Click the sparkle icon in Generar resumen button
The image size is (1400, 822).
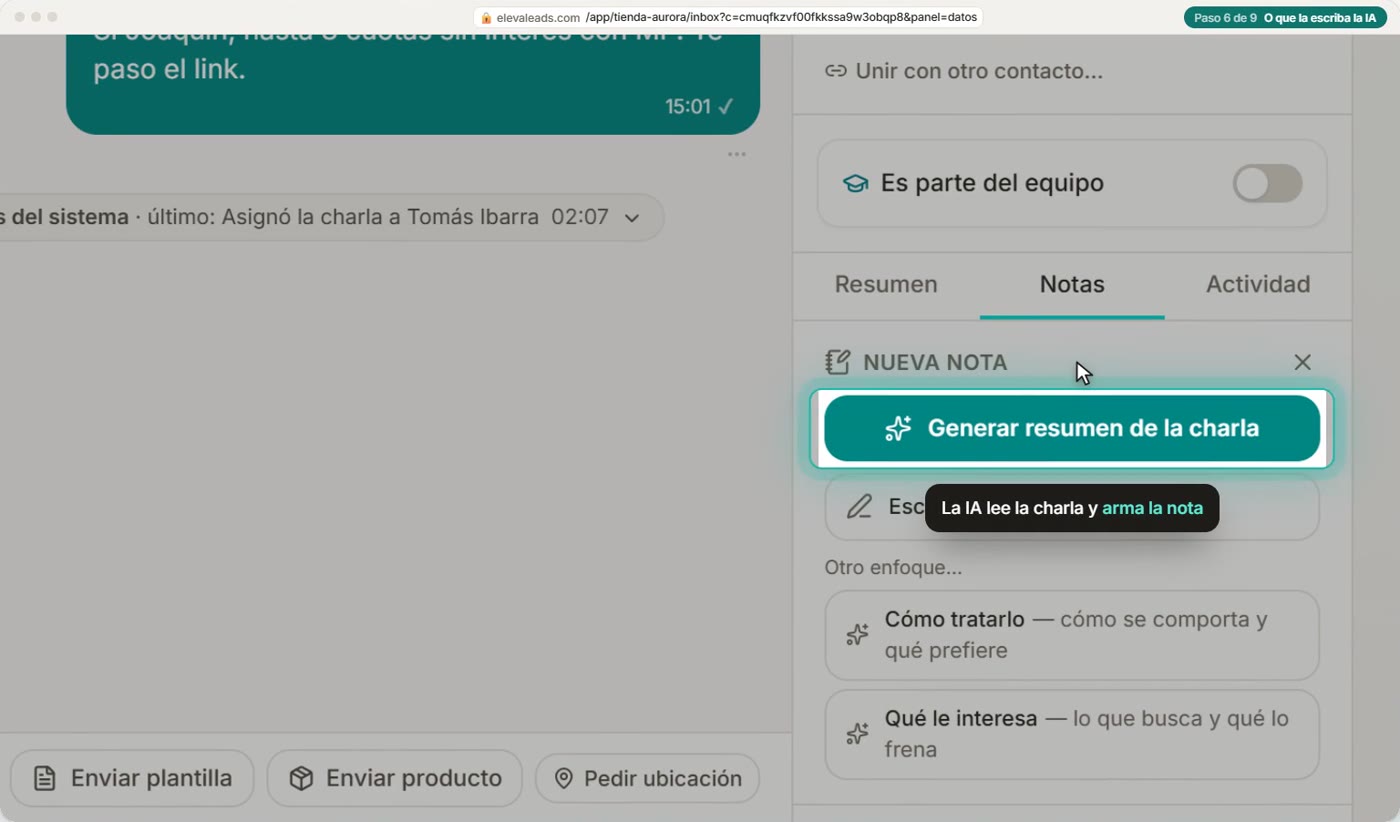pyautogui.click(x=898, y=428)
